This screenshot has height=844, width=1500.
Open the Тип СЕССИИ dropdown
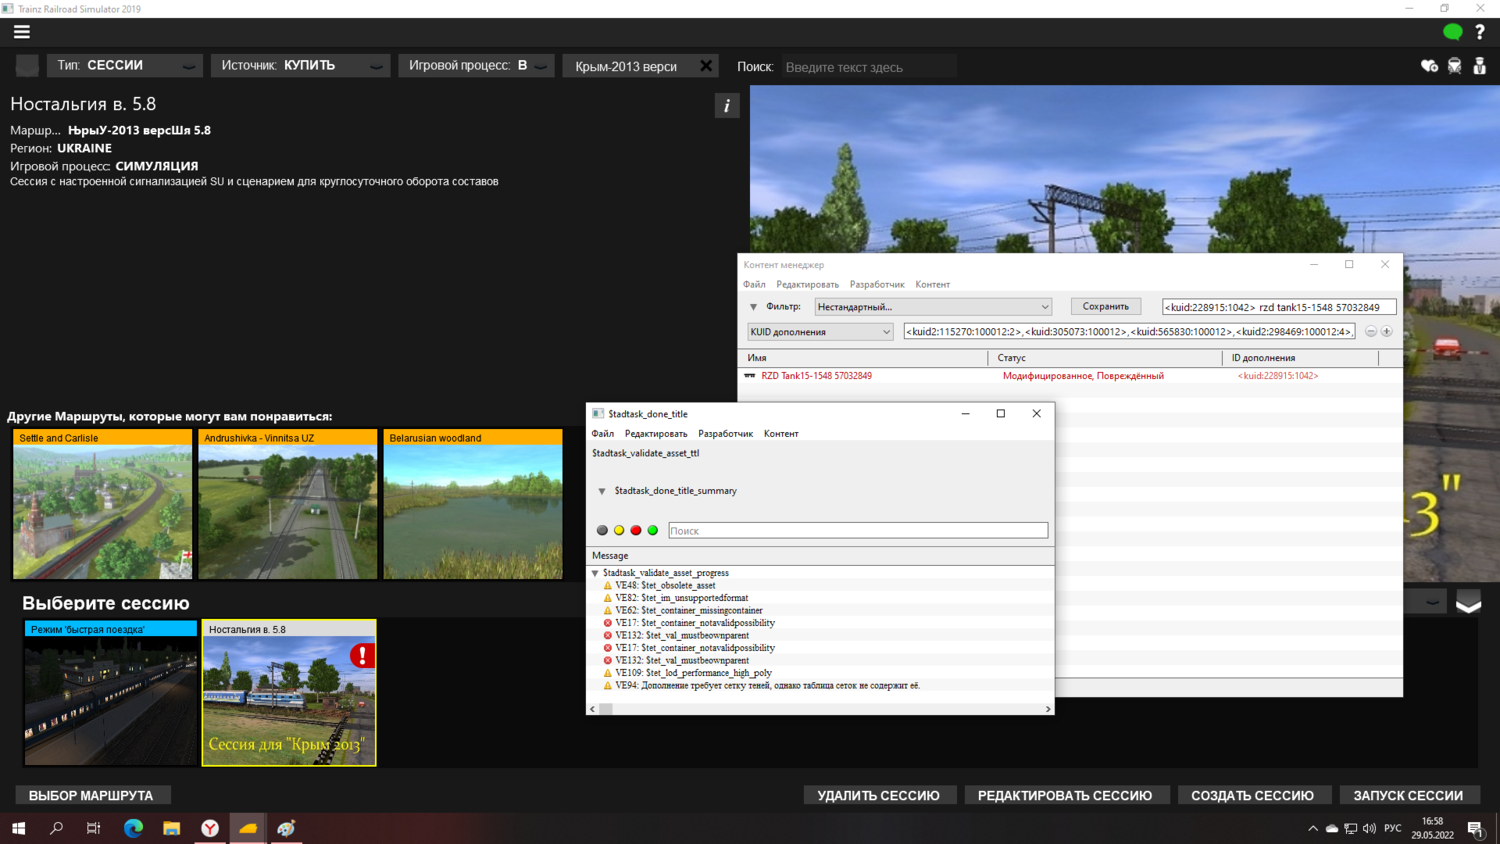click(x=125, y=66)
